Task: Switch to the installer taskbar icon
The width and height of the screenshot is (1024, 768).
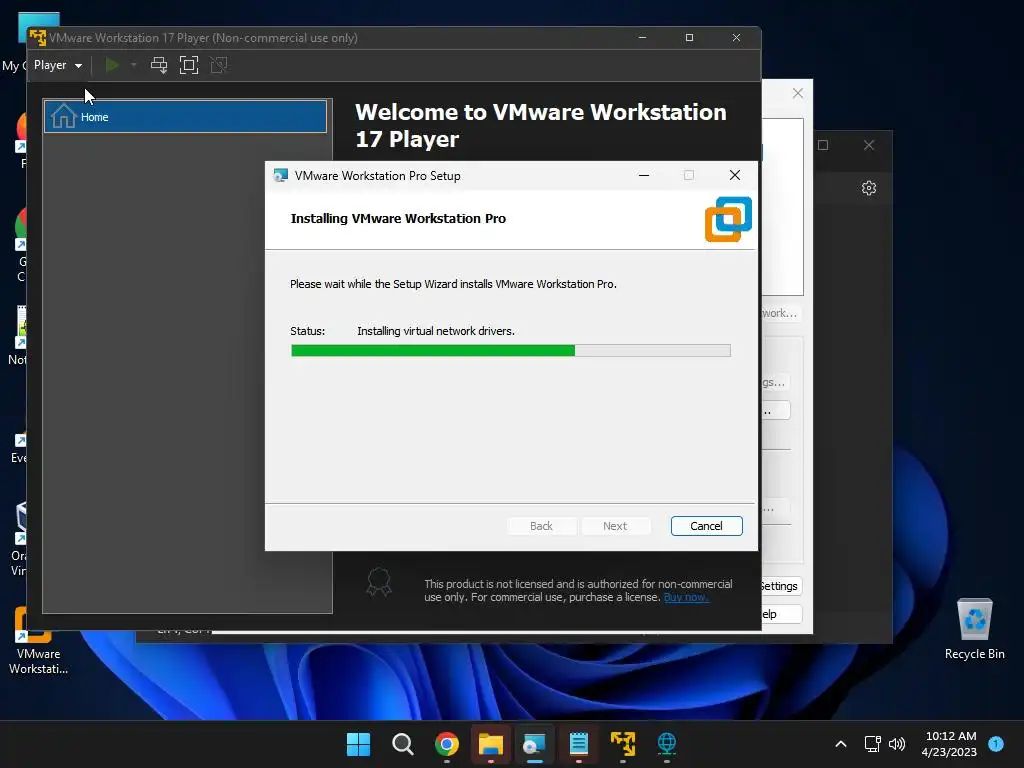Action: point(534,744)
